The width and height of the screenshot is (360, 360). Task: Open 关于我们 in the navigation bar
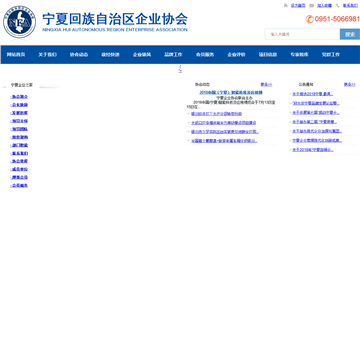pos(47,55)
